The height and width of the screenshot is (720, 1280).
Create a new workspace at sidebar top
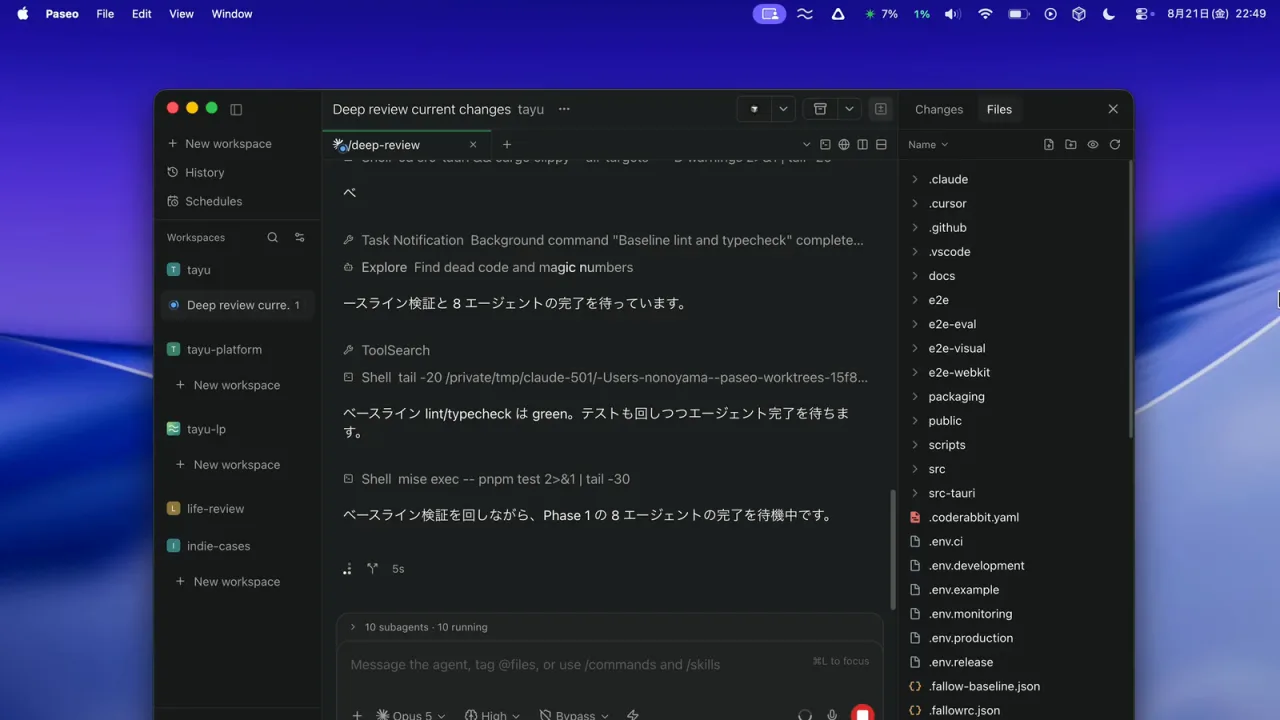pyautogui.click(x=219, y=144)
